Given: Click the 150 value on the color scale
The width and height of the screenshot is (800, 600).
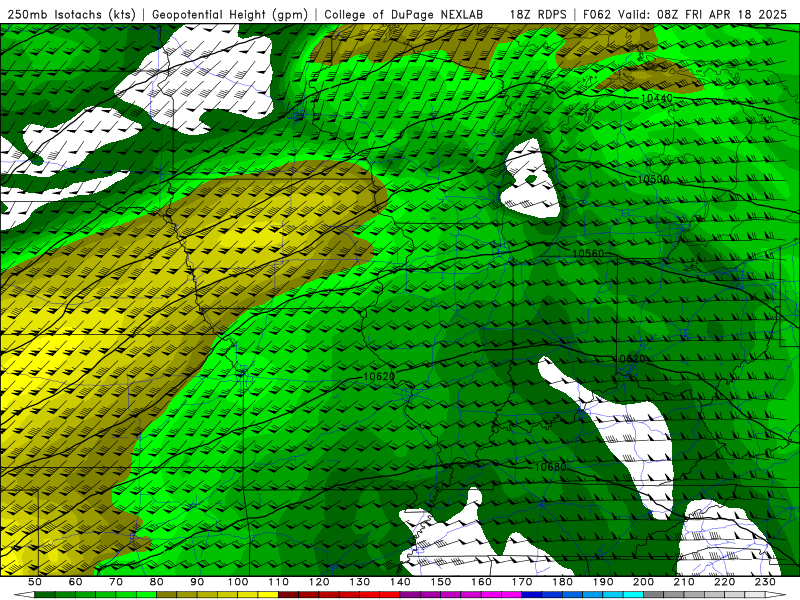Looking at the screenshot, I should 441,582.
